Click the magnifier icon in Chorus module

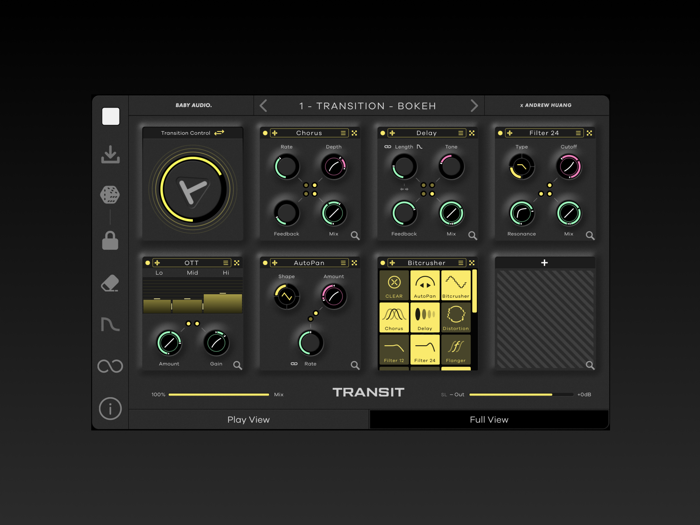355,235
